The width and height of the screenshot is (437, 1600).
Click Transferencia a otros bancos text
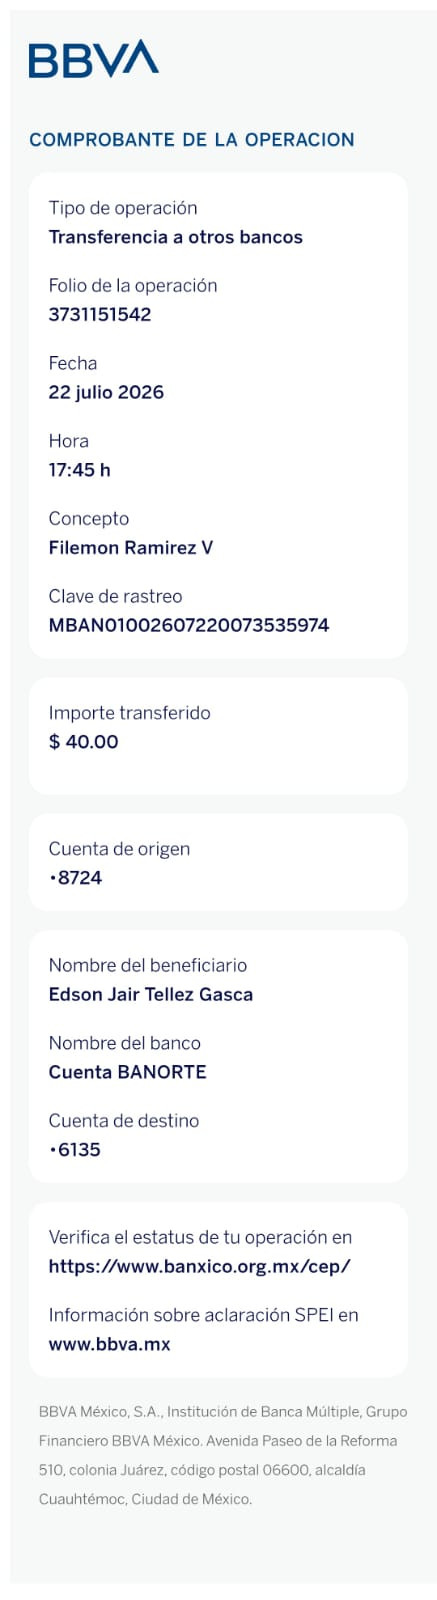(x=176, y=237)
